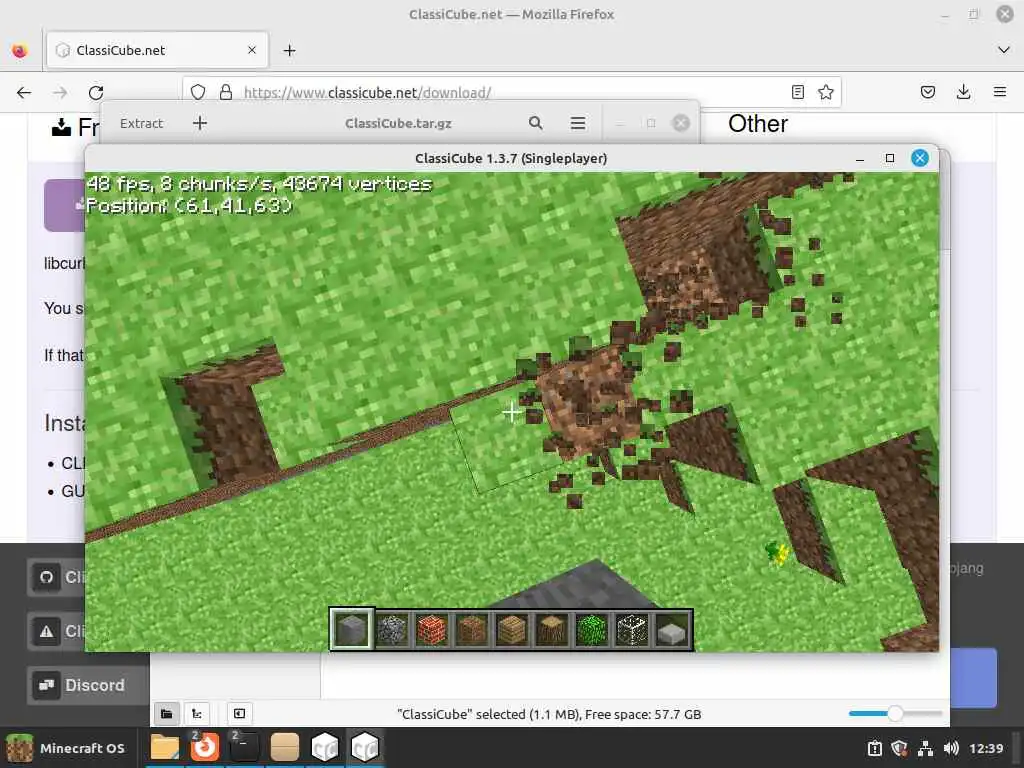The image size is (1024, 768).
Task: Open archive manager taskbar item
Action: click(285, 748)
